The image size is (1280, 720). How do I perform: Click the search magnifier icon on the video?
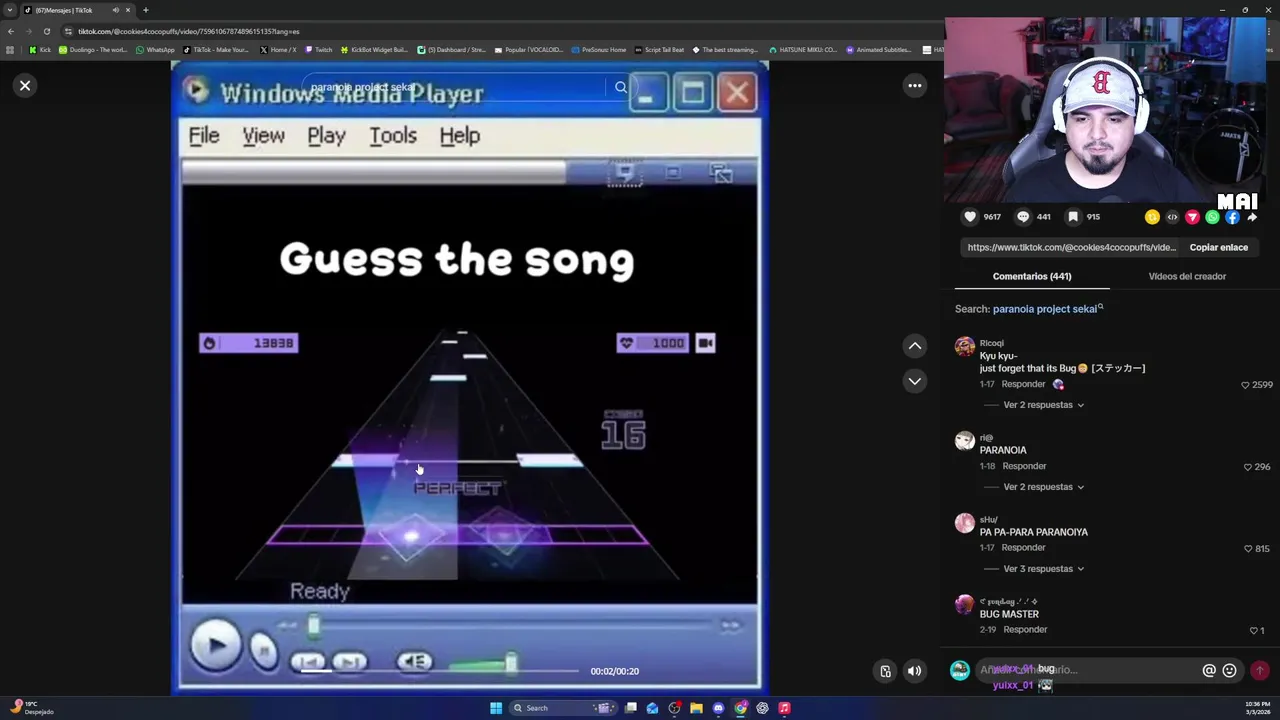point(620,88)
